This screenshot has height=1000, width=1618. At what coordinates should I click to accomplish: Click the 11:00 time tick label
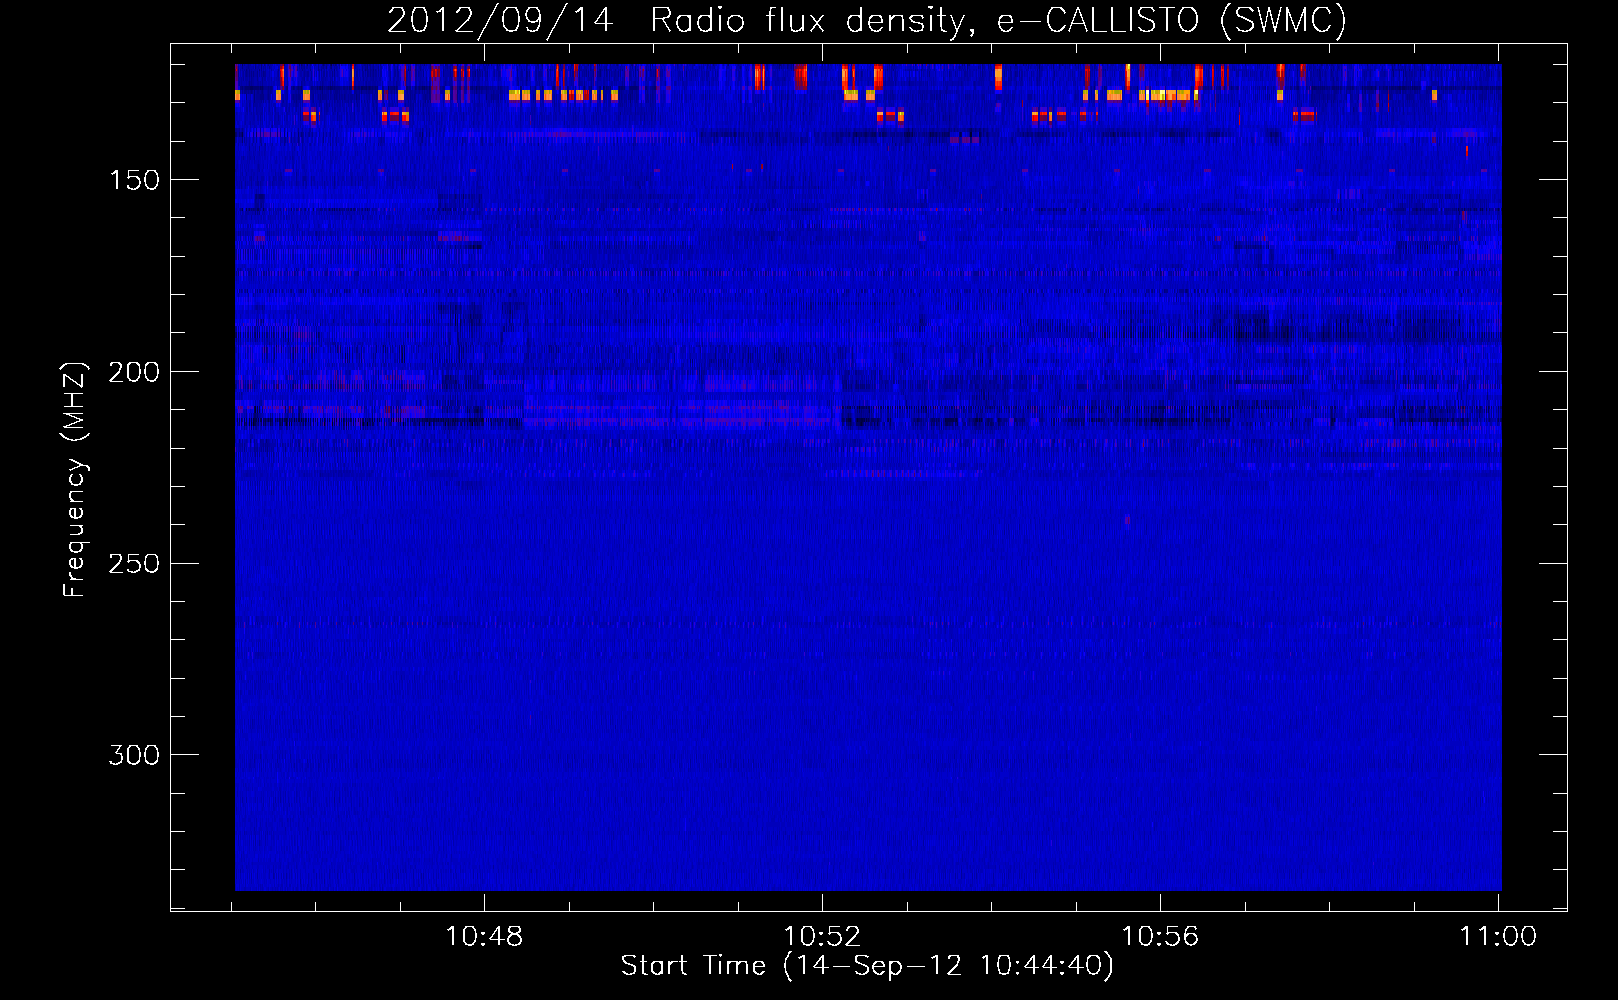click(1498, 937)
